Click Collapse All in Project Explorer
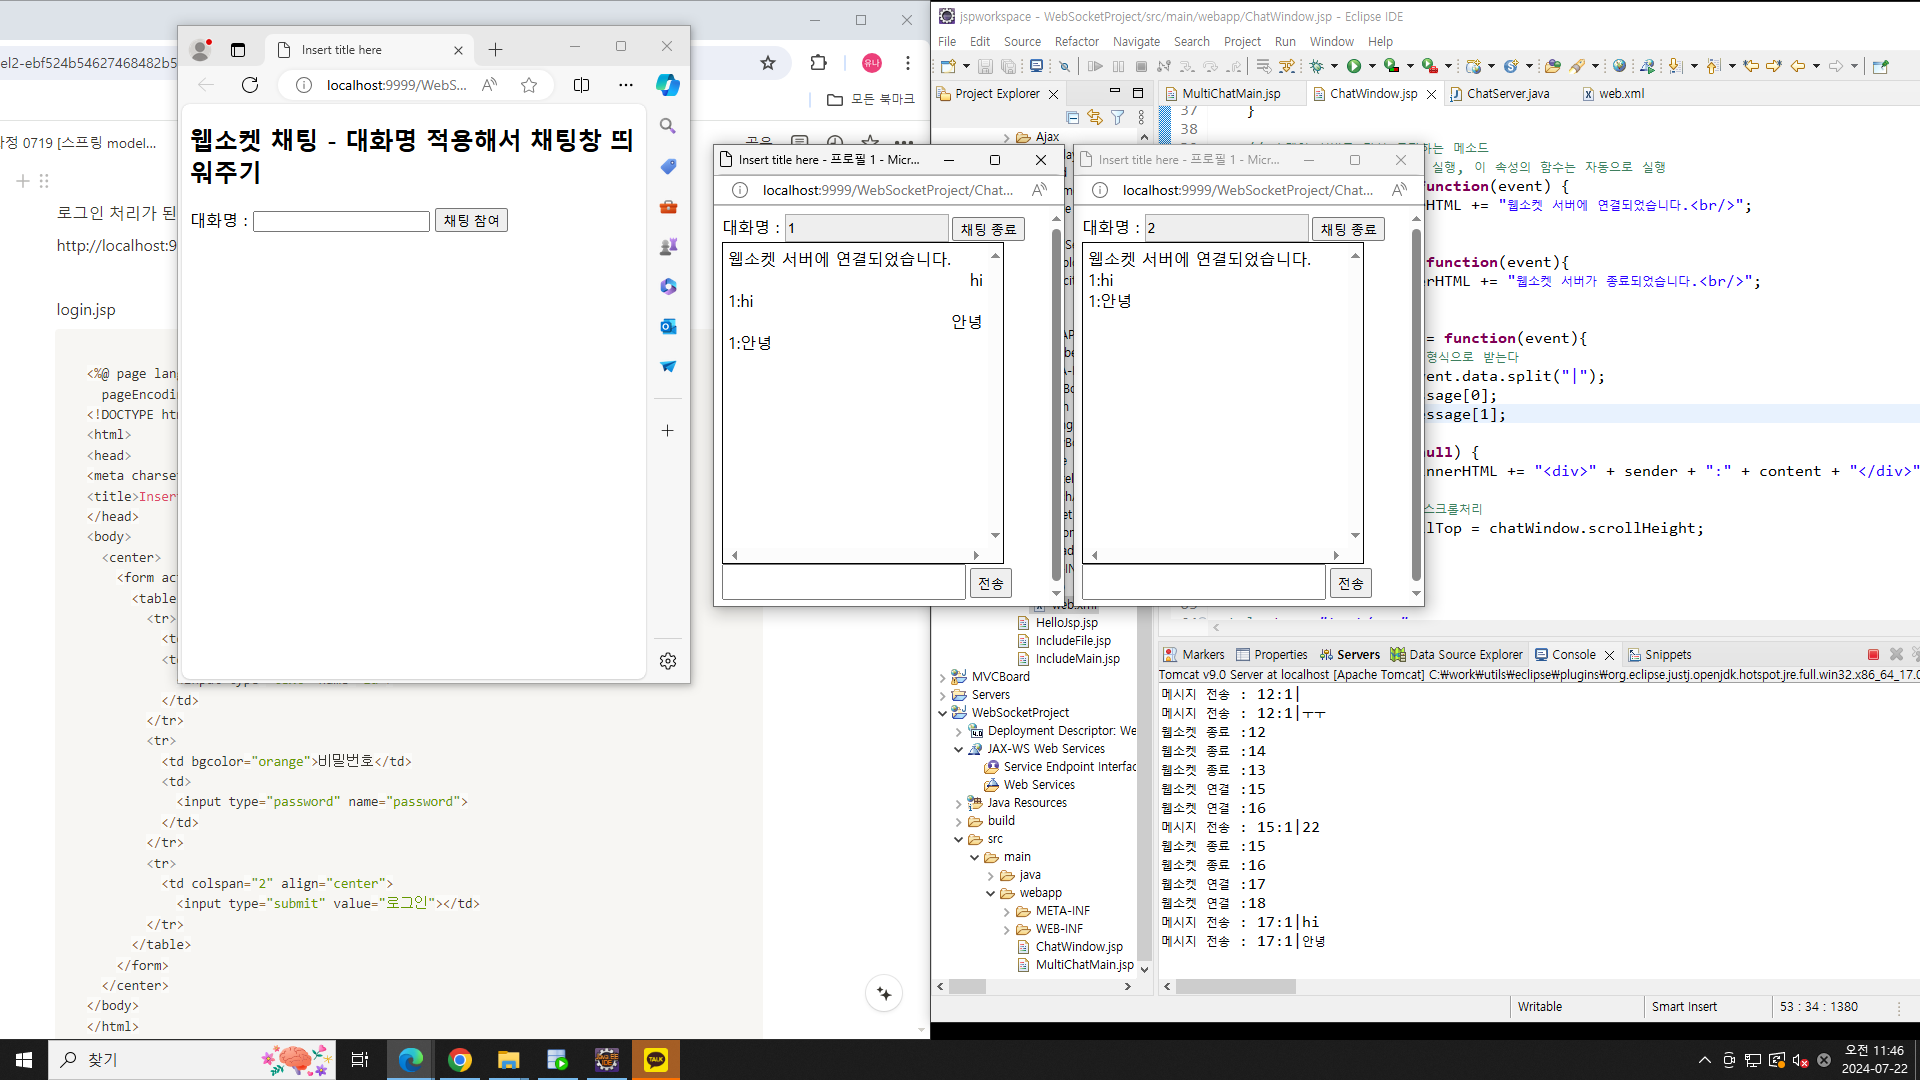This screenshot has width=1920, height=1080. (1072, 117)
